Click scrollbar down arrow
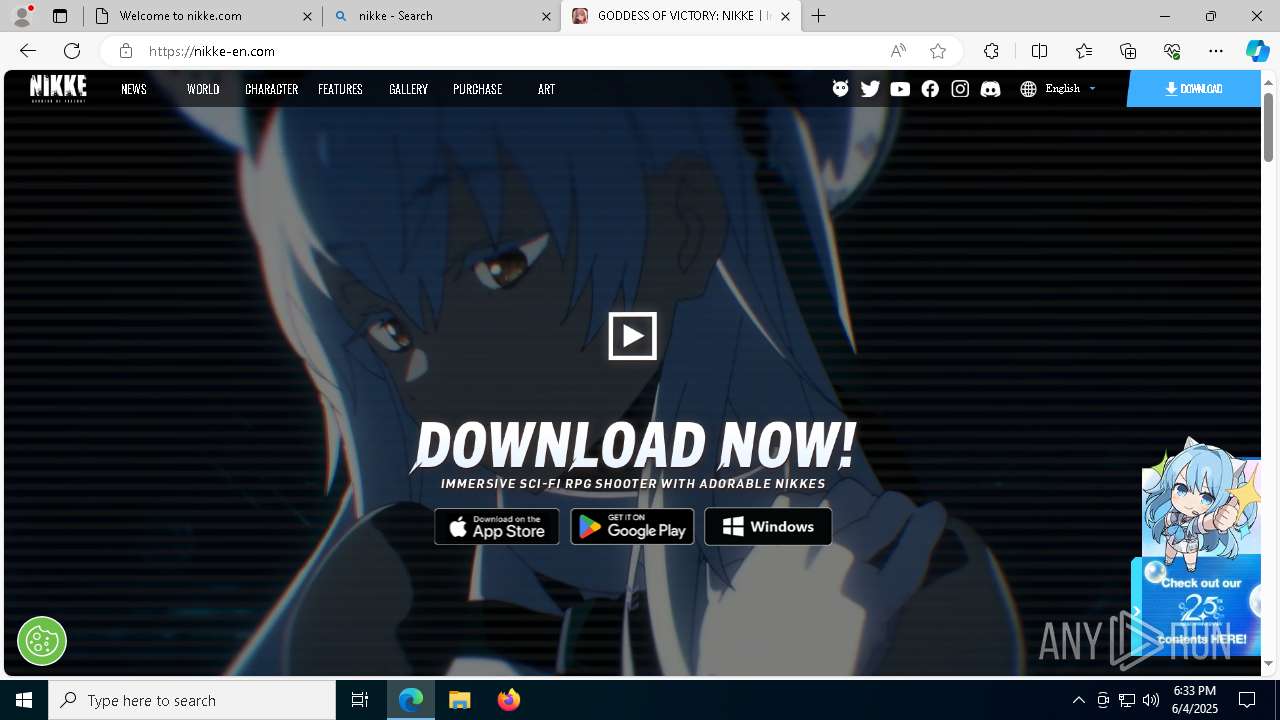1280x720 pixels. pos(1268,663)
